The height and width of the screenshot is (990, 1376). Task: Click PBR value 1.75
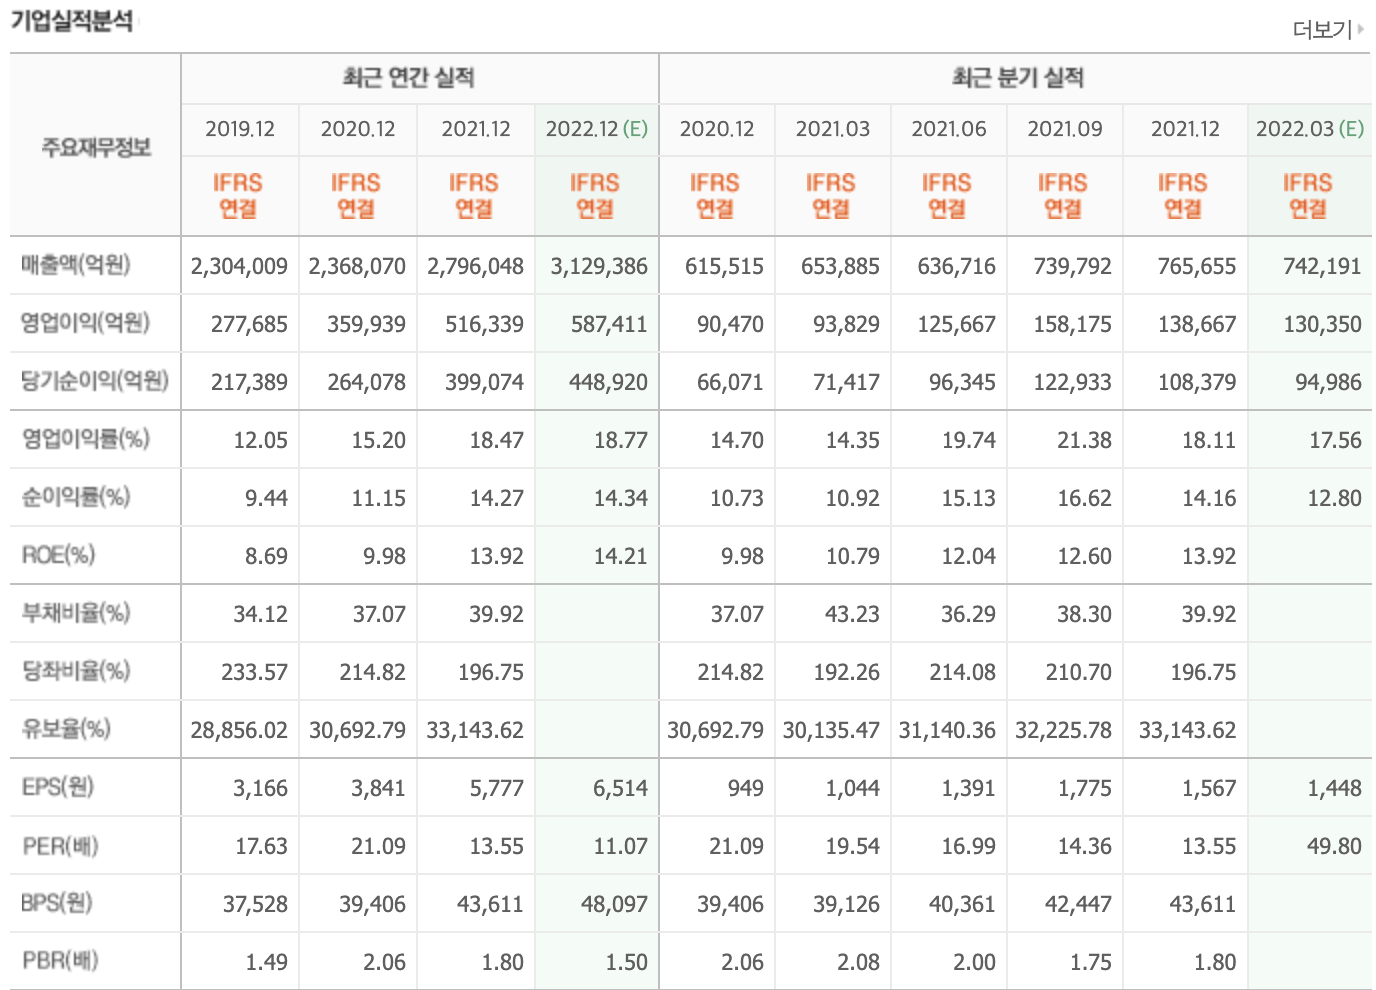click(x=1090, y=963)
